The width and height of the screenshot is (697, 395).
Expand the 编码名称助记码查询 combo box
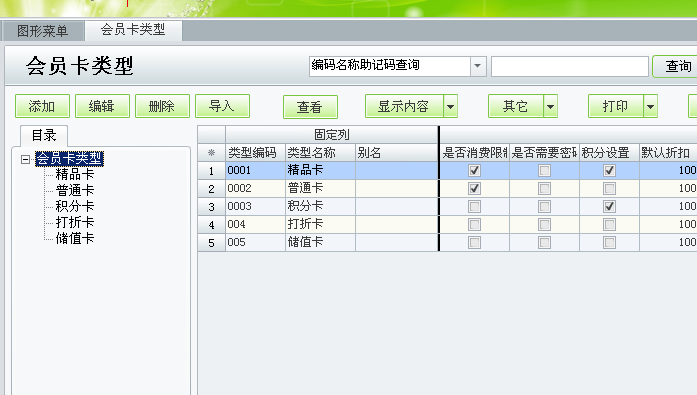click(477, 66)
